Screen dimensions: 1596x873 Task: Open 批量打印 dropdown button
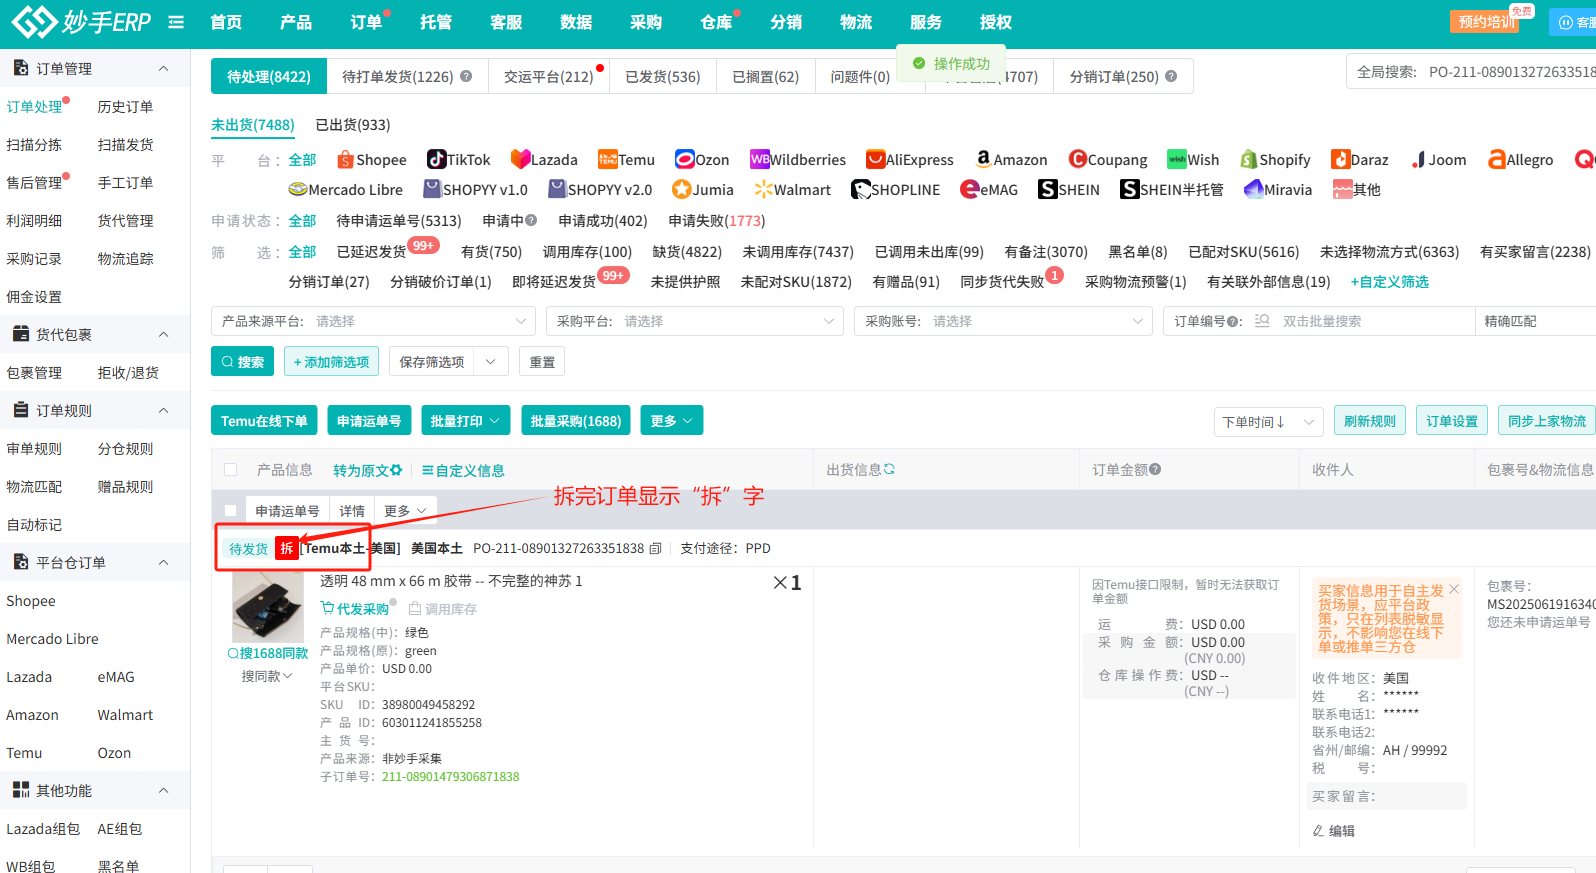tap(465, 421)
